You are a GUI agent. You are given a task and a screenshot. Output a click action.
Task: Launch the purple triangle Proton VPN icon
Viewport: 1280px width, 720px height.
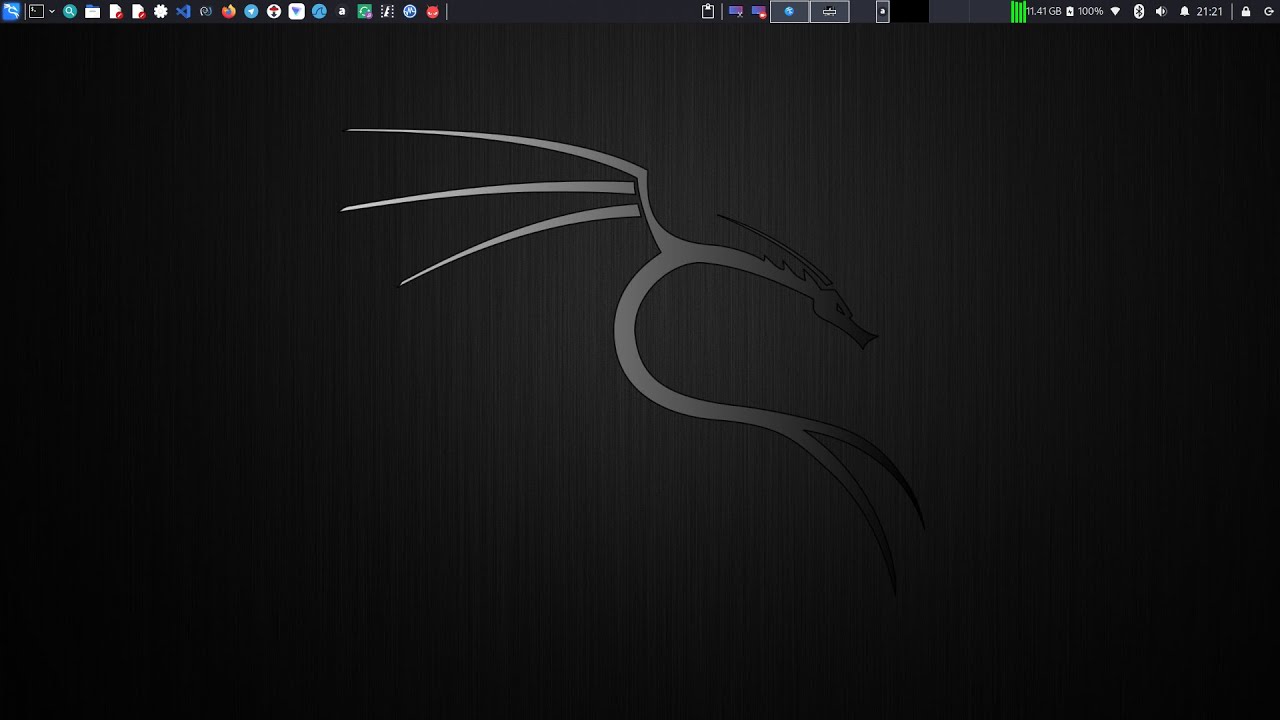[297, 11]
